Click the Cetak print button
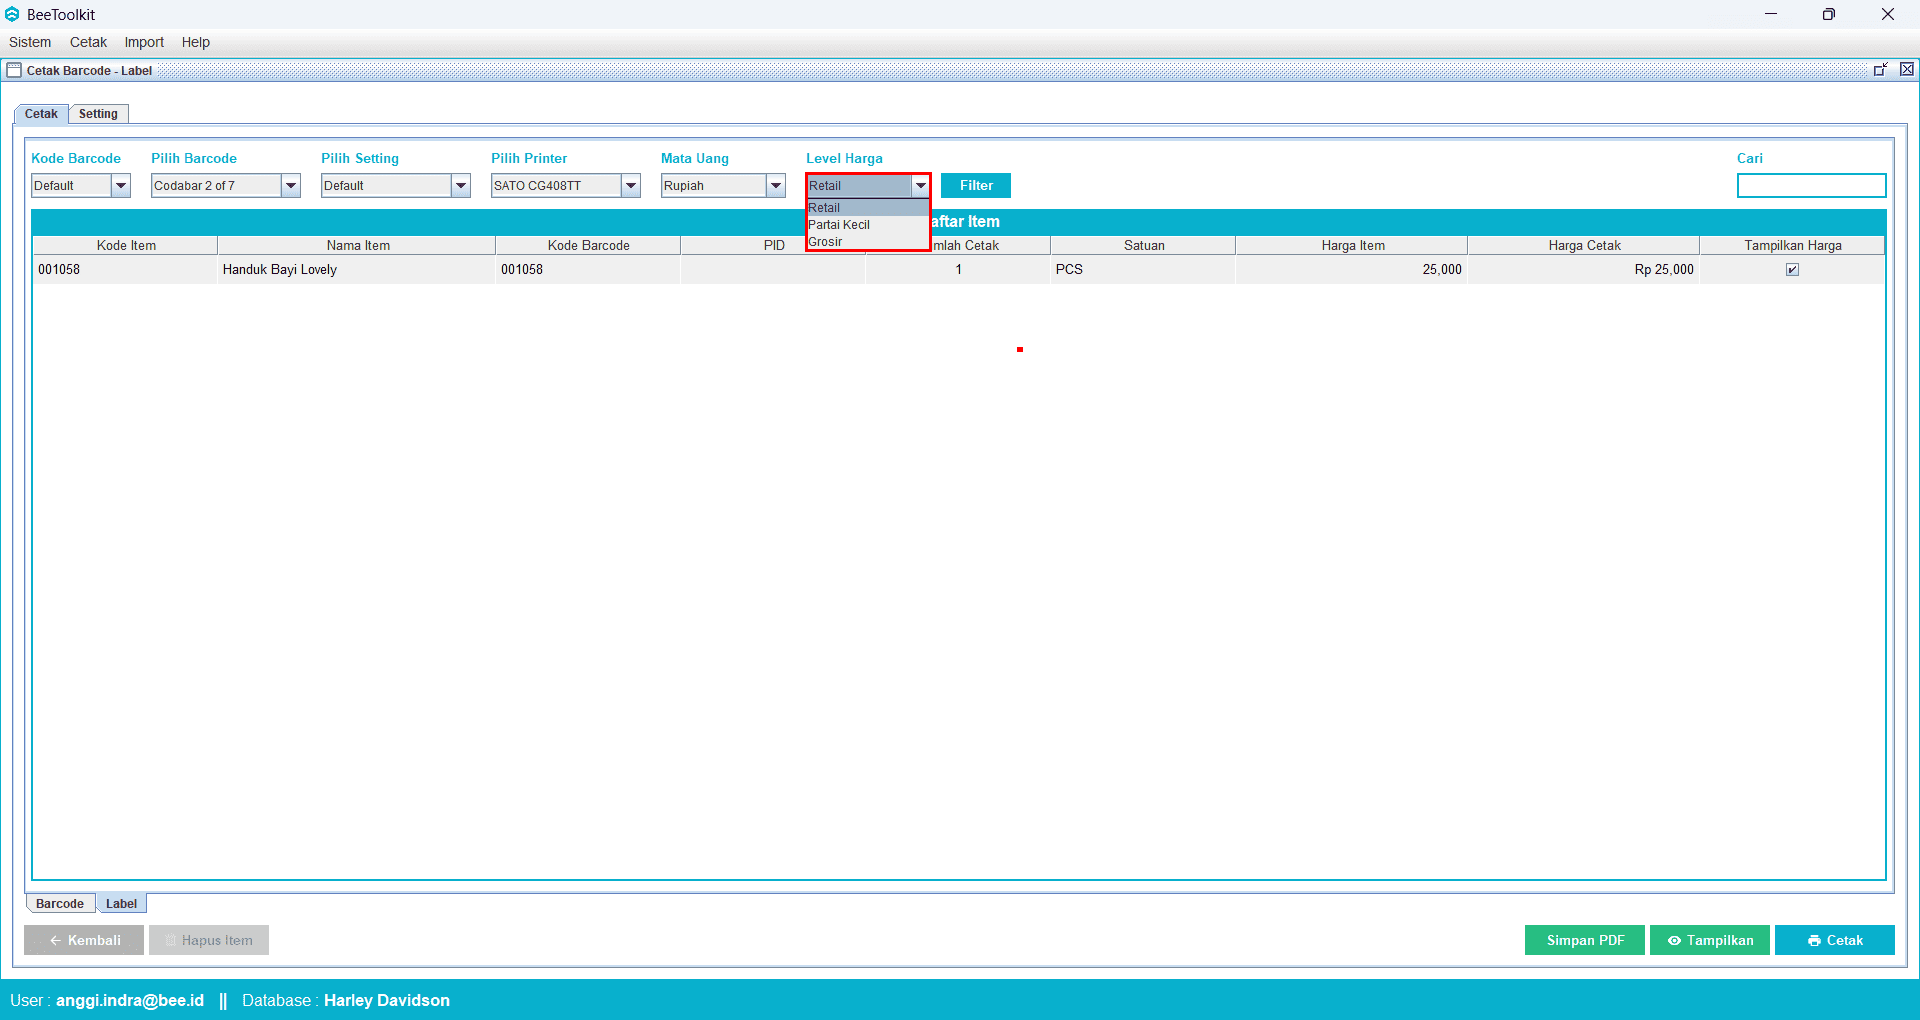1920x1020 pixels. click(x=1834, y=940)
